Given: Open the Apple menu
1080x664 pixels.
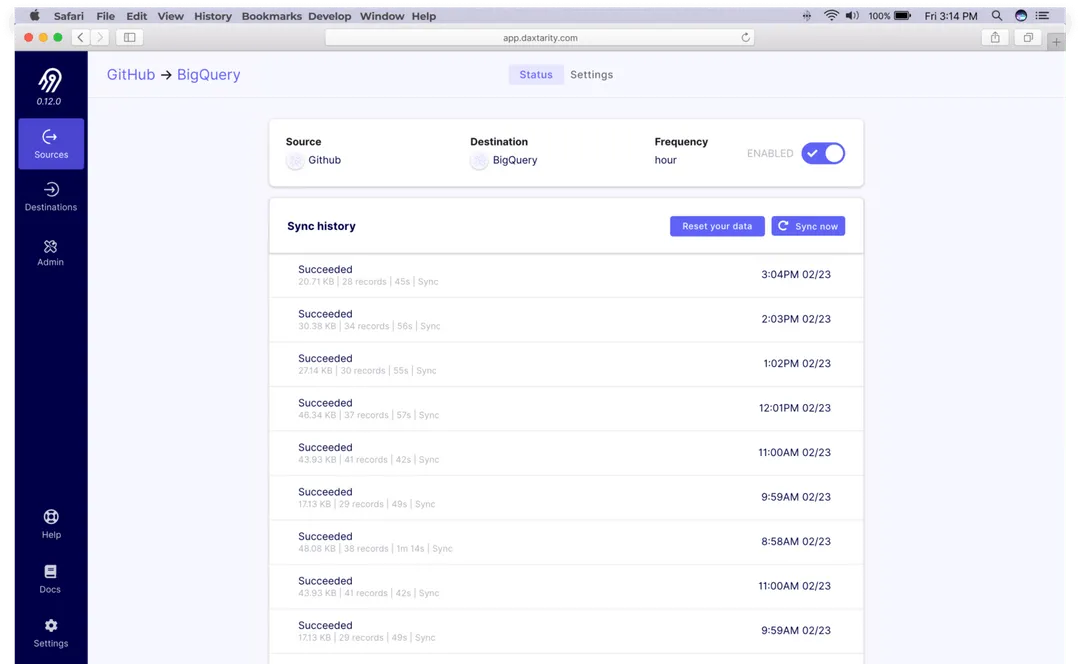Looking at the screenshot, I should coord(34,15).
